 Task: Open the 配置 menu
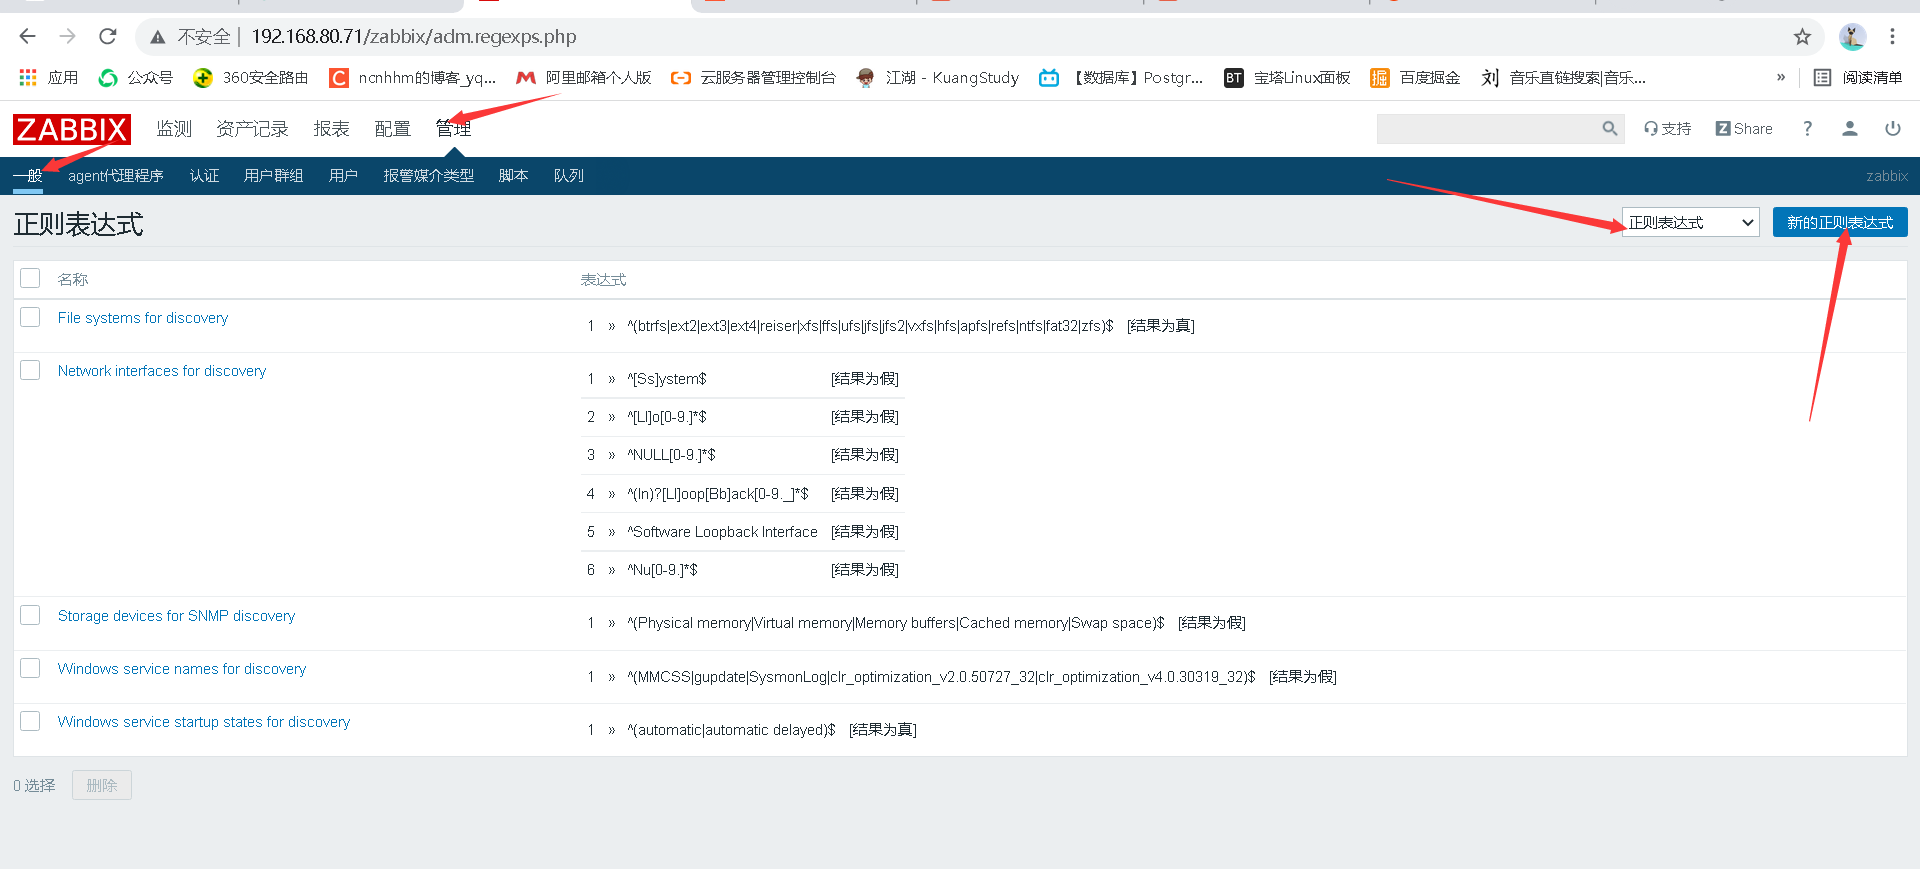point(392,129)
